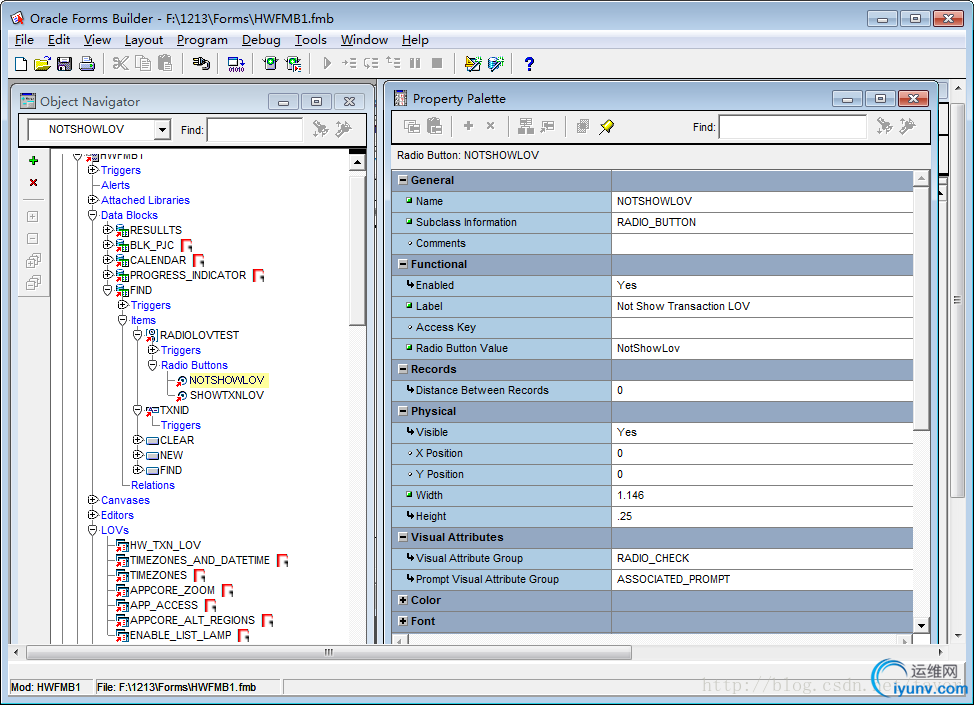Image resolution: width=974 pixels, height=705 pixels.
Task: Open the Tools menu
Action: (310, 40)
